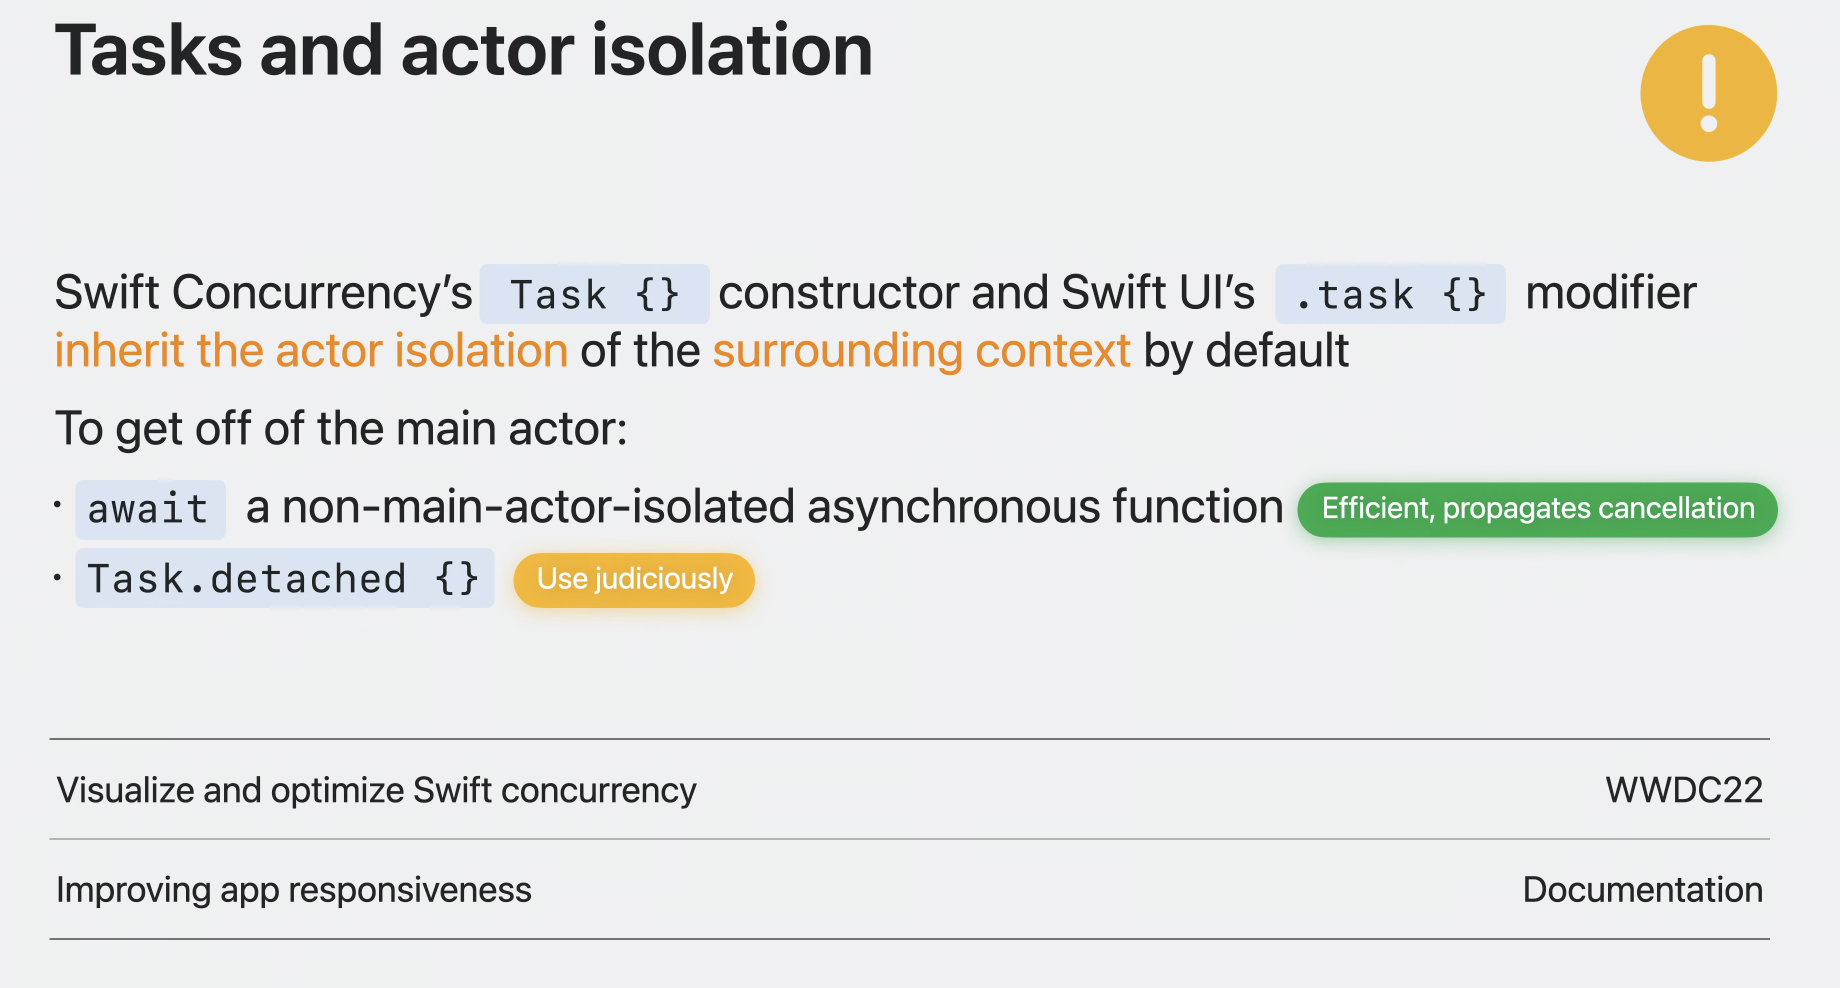Click the yellow exclamation warning icon

click(1708, 93)
